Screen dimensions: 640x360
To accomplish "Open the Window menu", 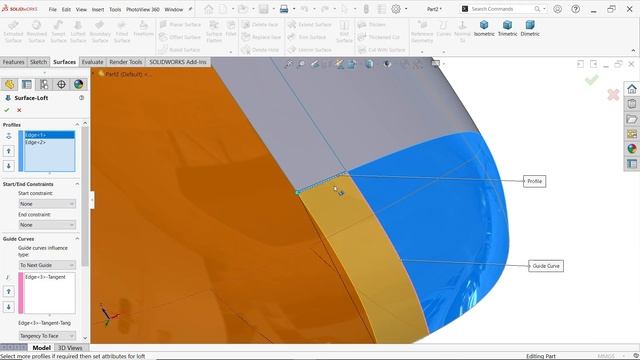I will [x=173, y=9].
